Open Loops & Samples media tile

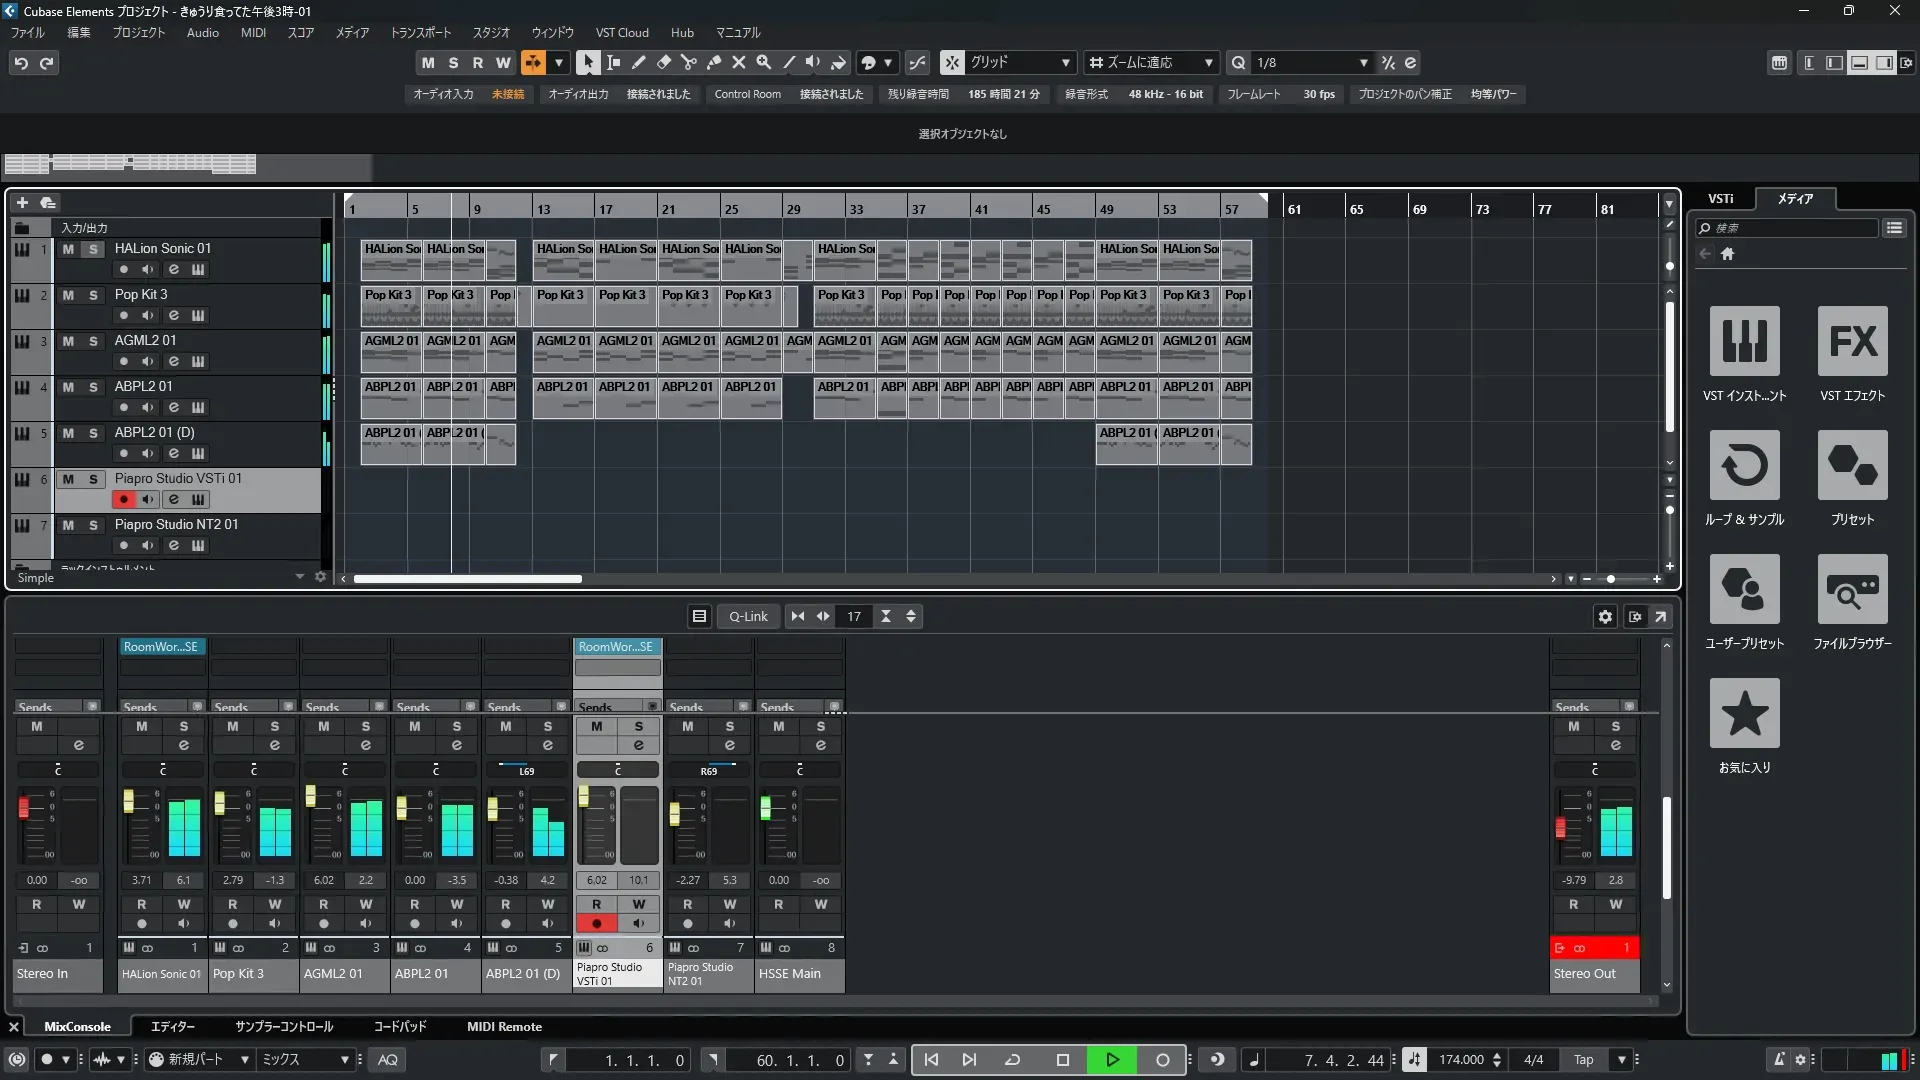pos(1744,466)
